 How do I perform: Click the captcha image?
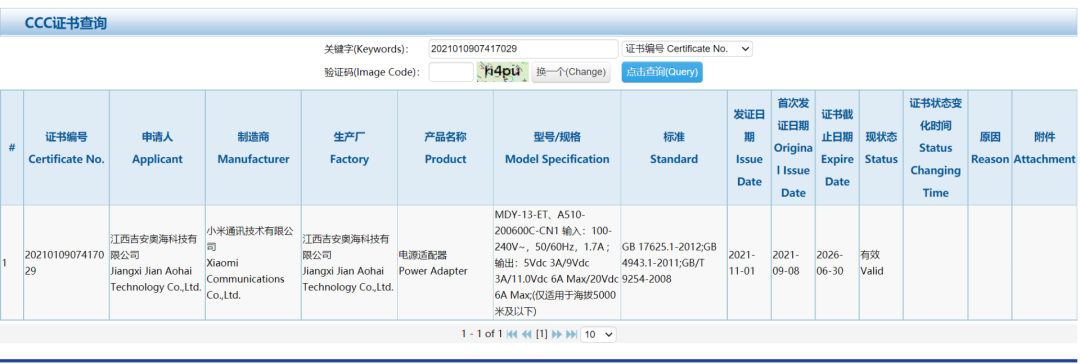click(x=502, y=72)
